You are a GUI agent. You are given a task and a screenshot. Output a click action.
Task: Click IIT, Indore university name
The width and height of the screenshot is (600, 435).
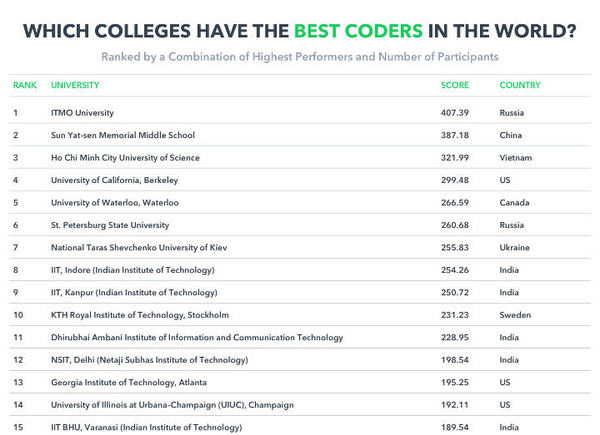[x=132, y=269]
